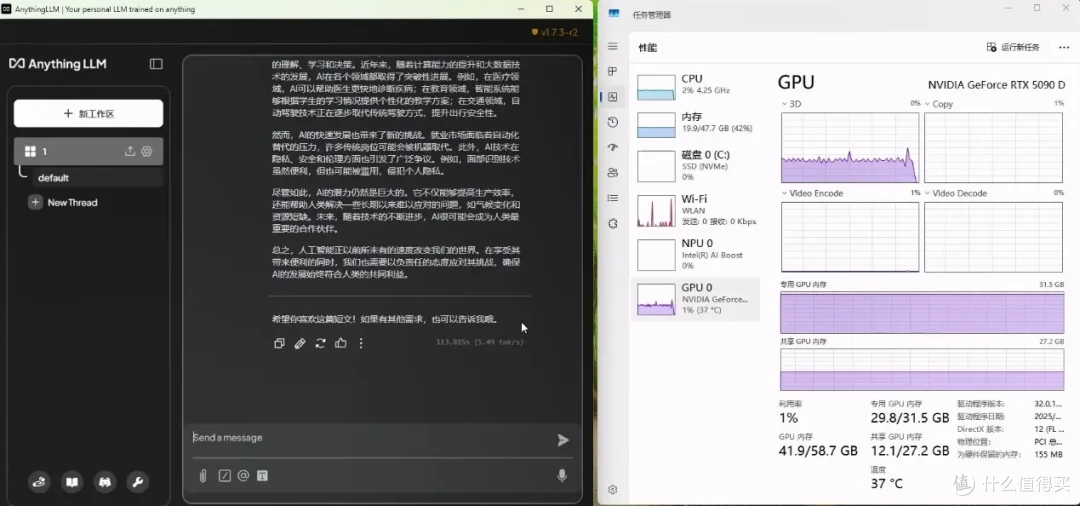Click the 12.1/27.2 GB shared memory value
This screenshot has width=1080, height=506.
coord(909,451)
